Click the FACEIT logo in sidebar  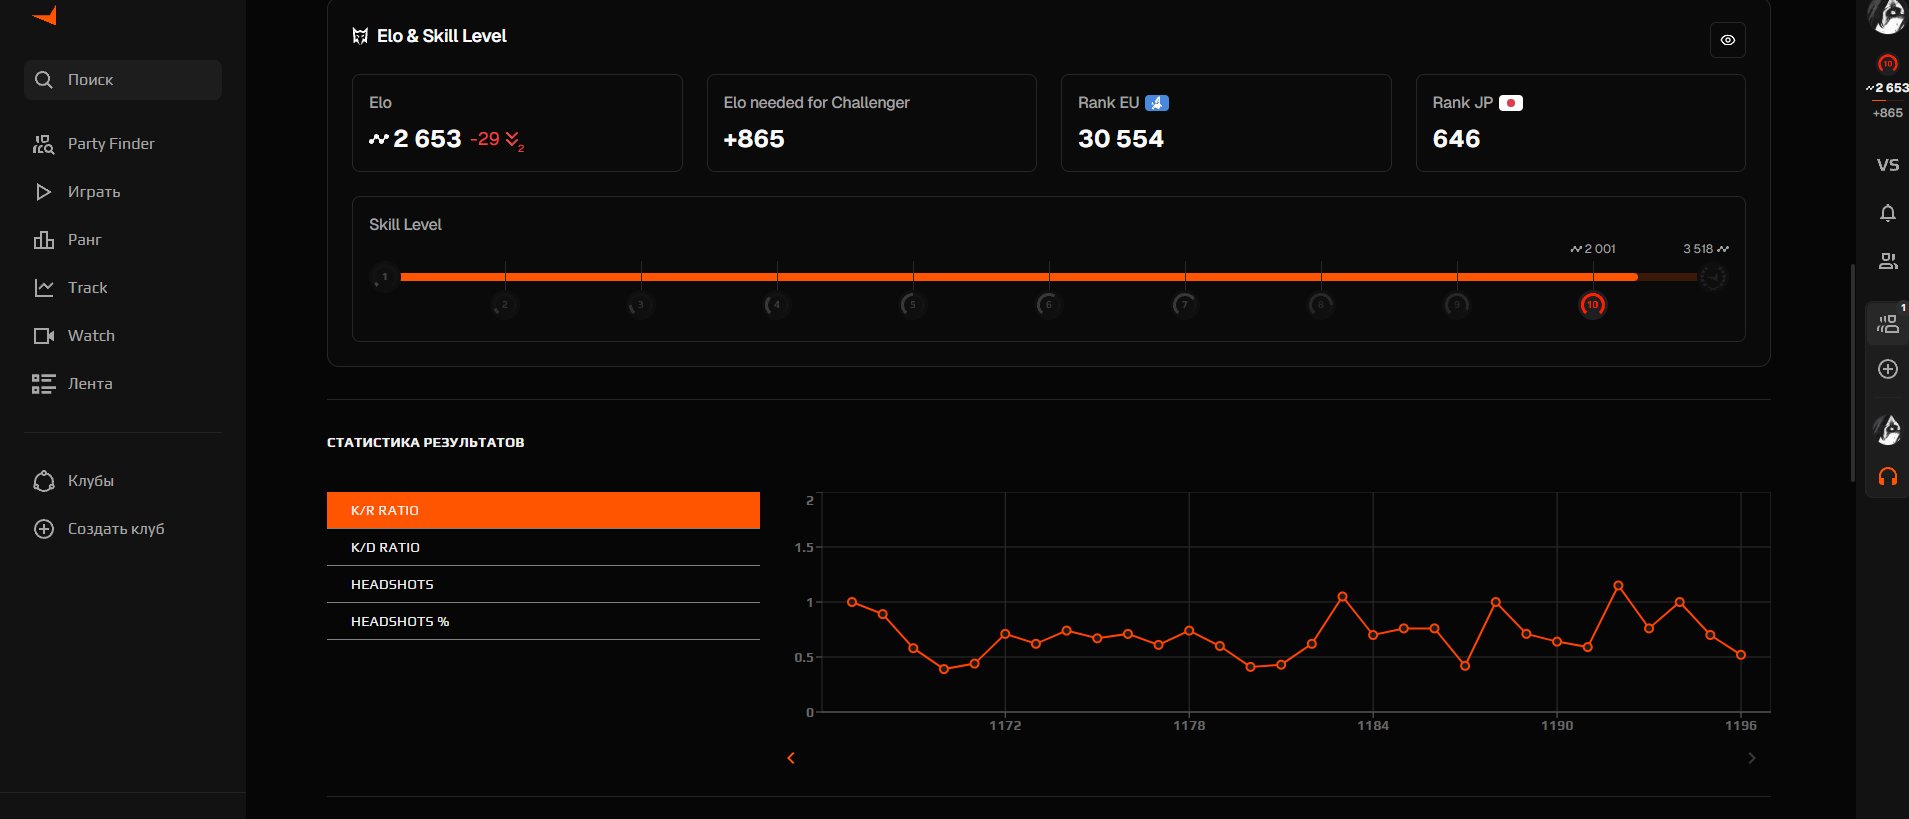(x=45, y=16)
